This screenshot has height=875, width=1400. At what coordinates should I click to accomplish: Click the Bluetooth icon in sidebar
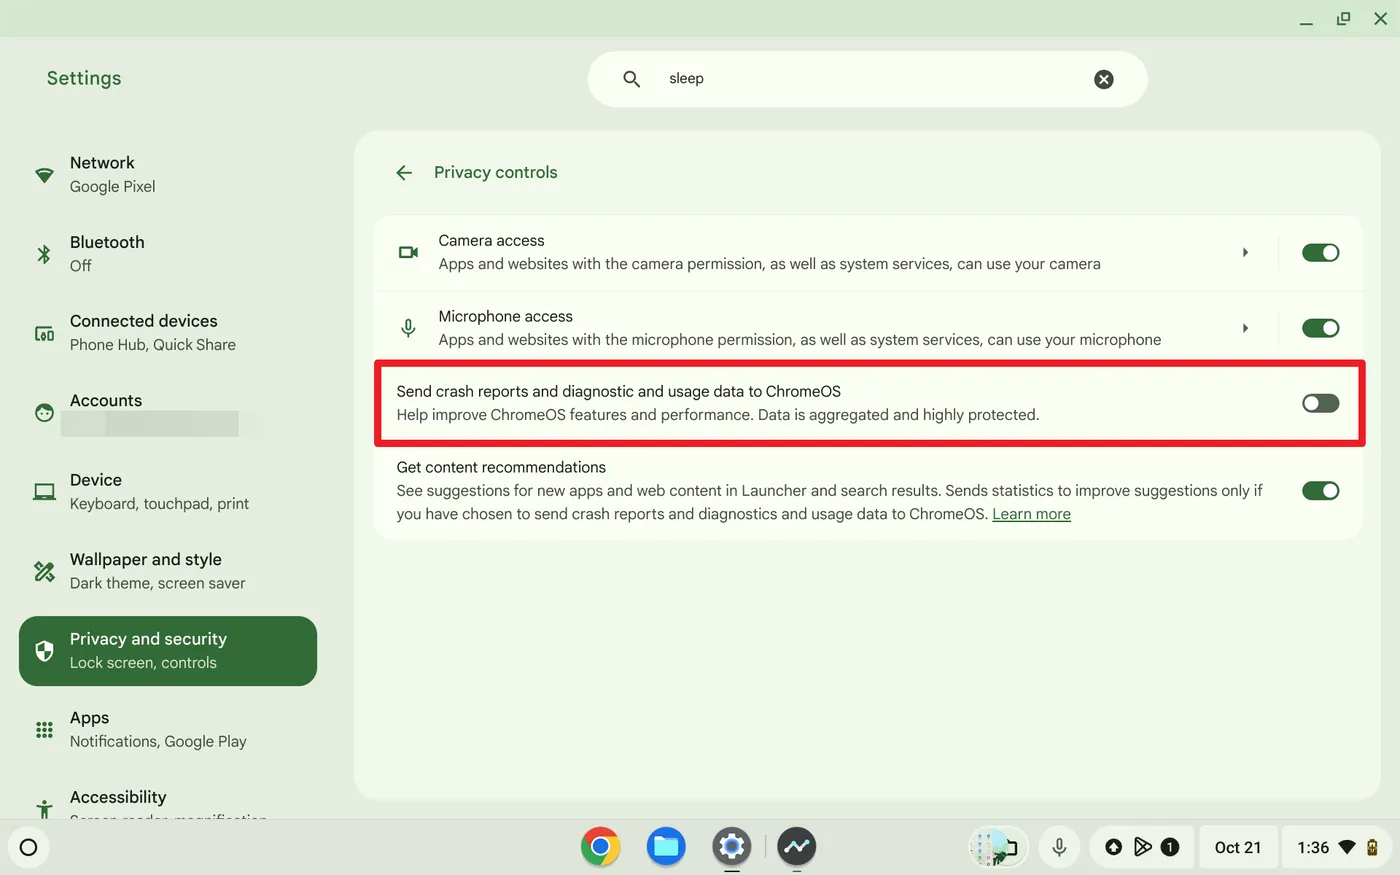point(44,254)
